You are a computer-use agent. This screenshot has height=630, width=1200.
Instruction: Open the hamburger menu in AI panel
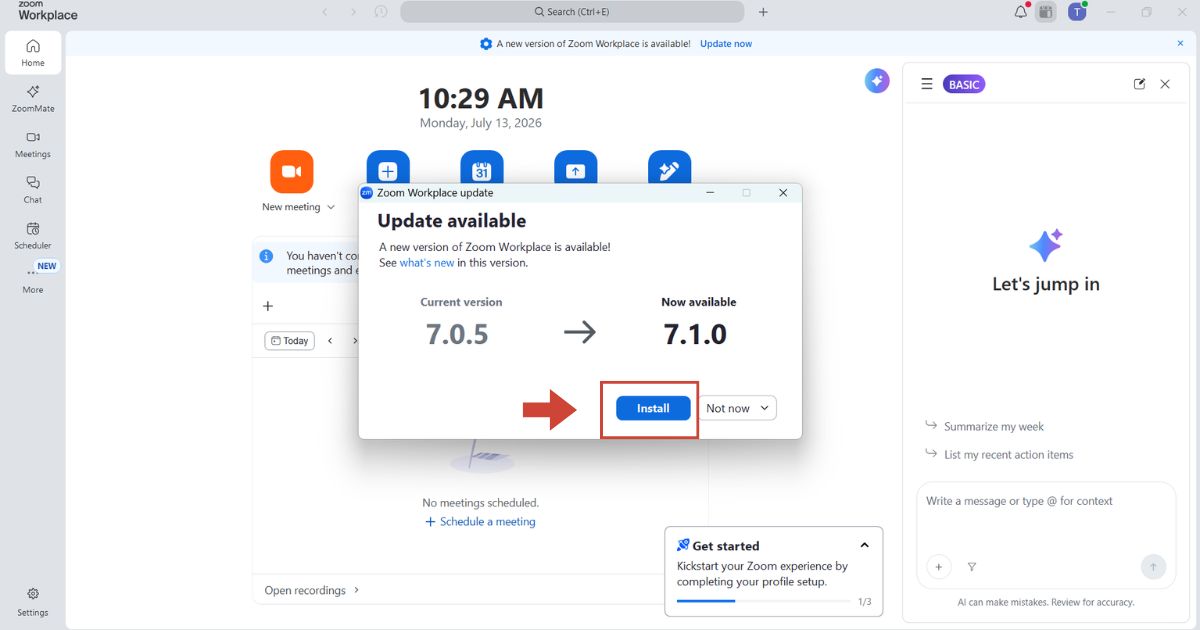point(927,84)
